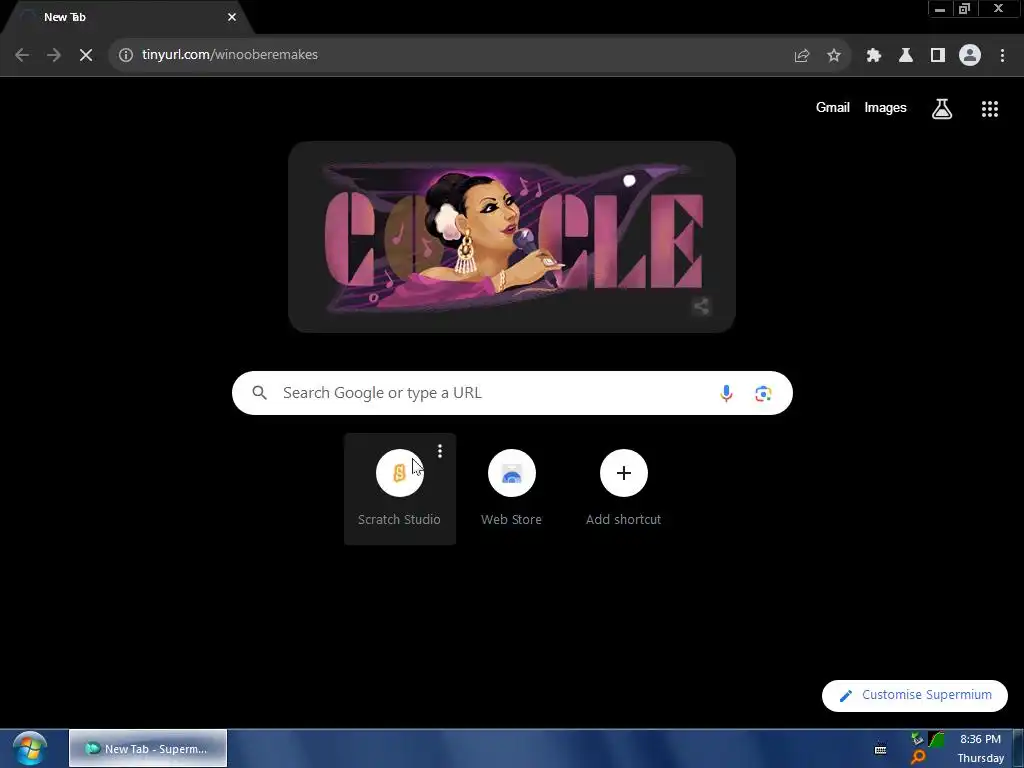Open the browser three-dot menu
Screen dimensions: 1024x768
[x=1002, y=55]
